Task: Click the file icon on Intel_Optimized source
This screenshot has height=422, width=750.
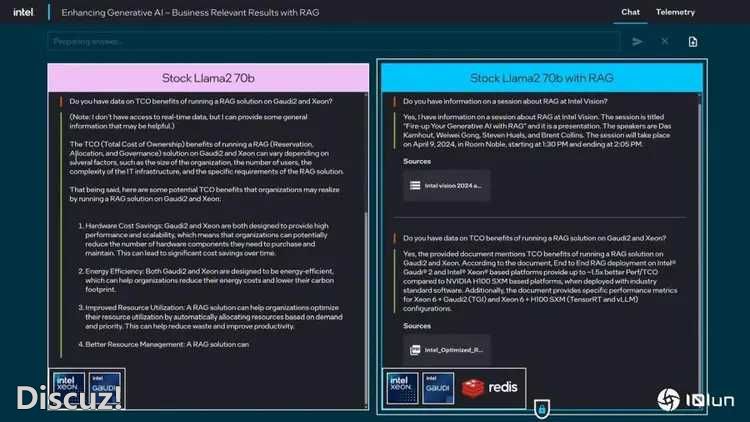Action: 415,350
